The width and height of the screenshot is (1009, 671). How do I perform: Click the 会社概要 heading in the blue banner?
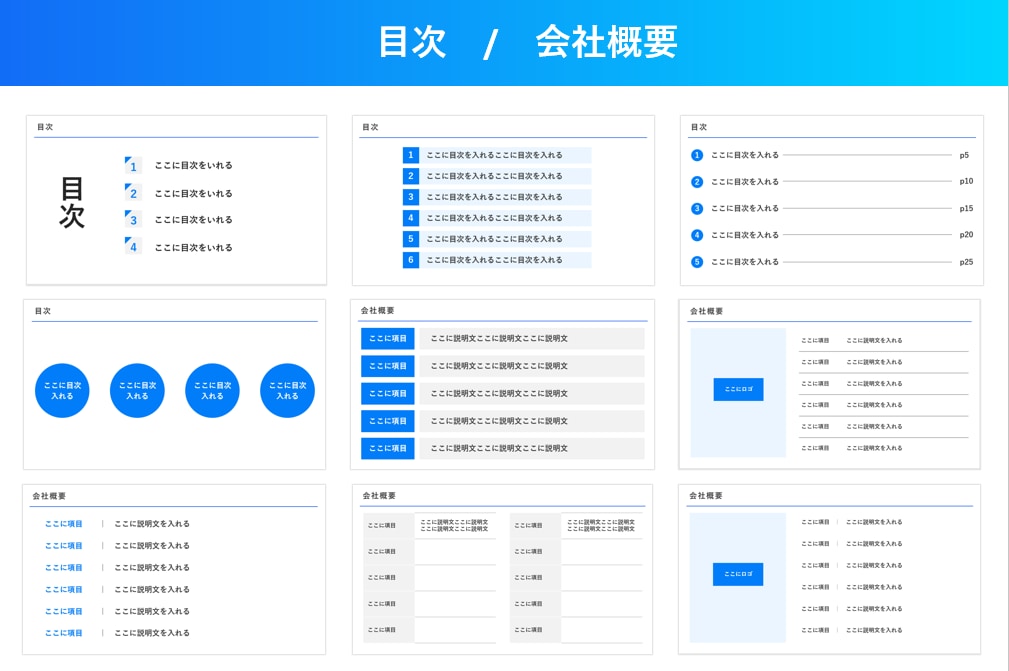pyautogui.click(x=606, y=42)
